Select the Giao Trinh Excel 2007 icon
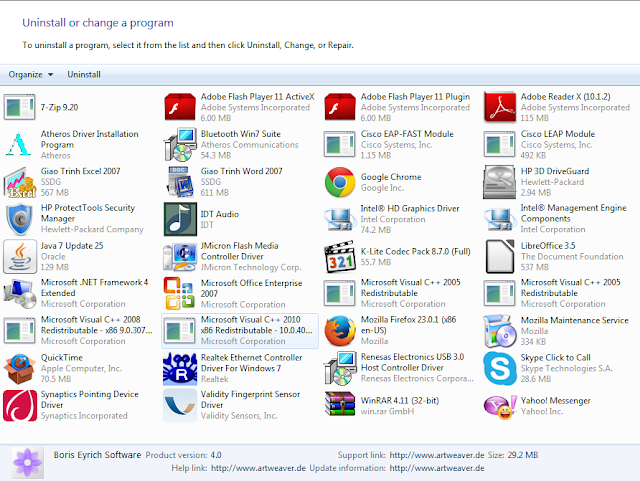This screenshot has width=640, height=481. [20, 182]
